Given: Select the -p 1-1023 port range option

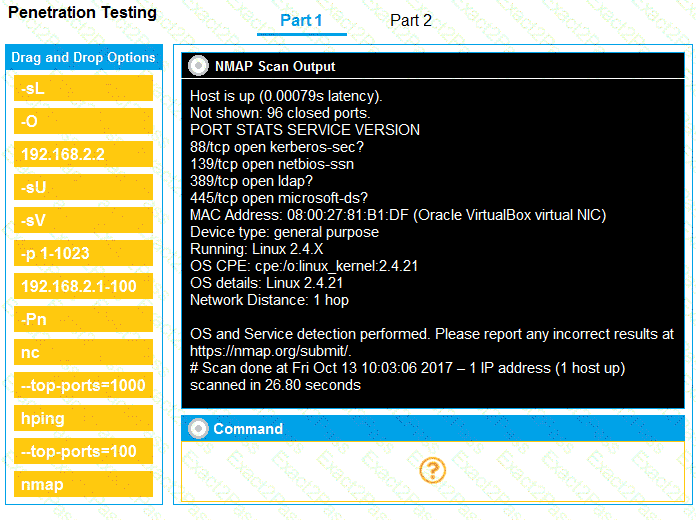Looking at the screenshot, I should point(84,254).
